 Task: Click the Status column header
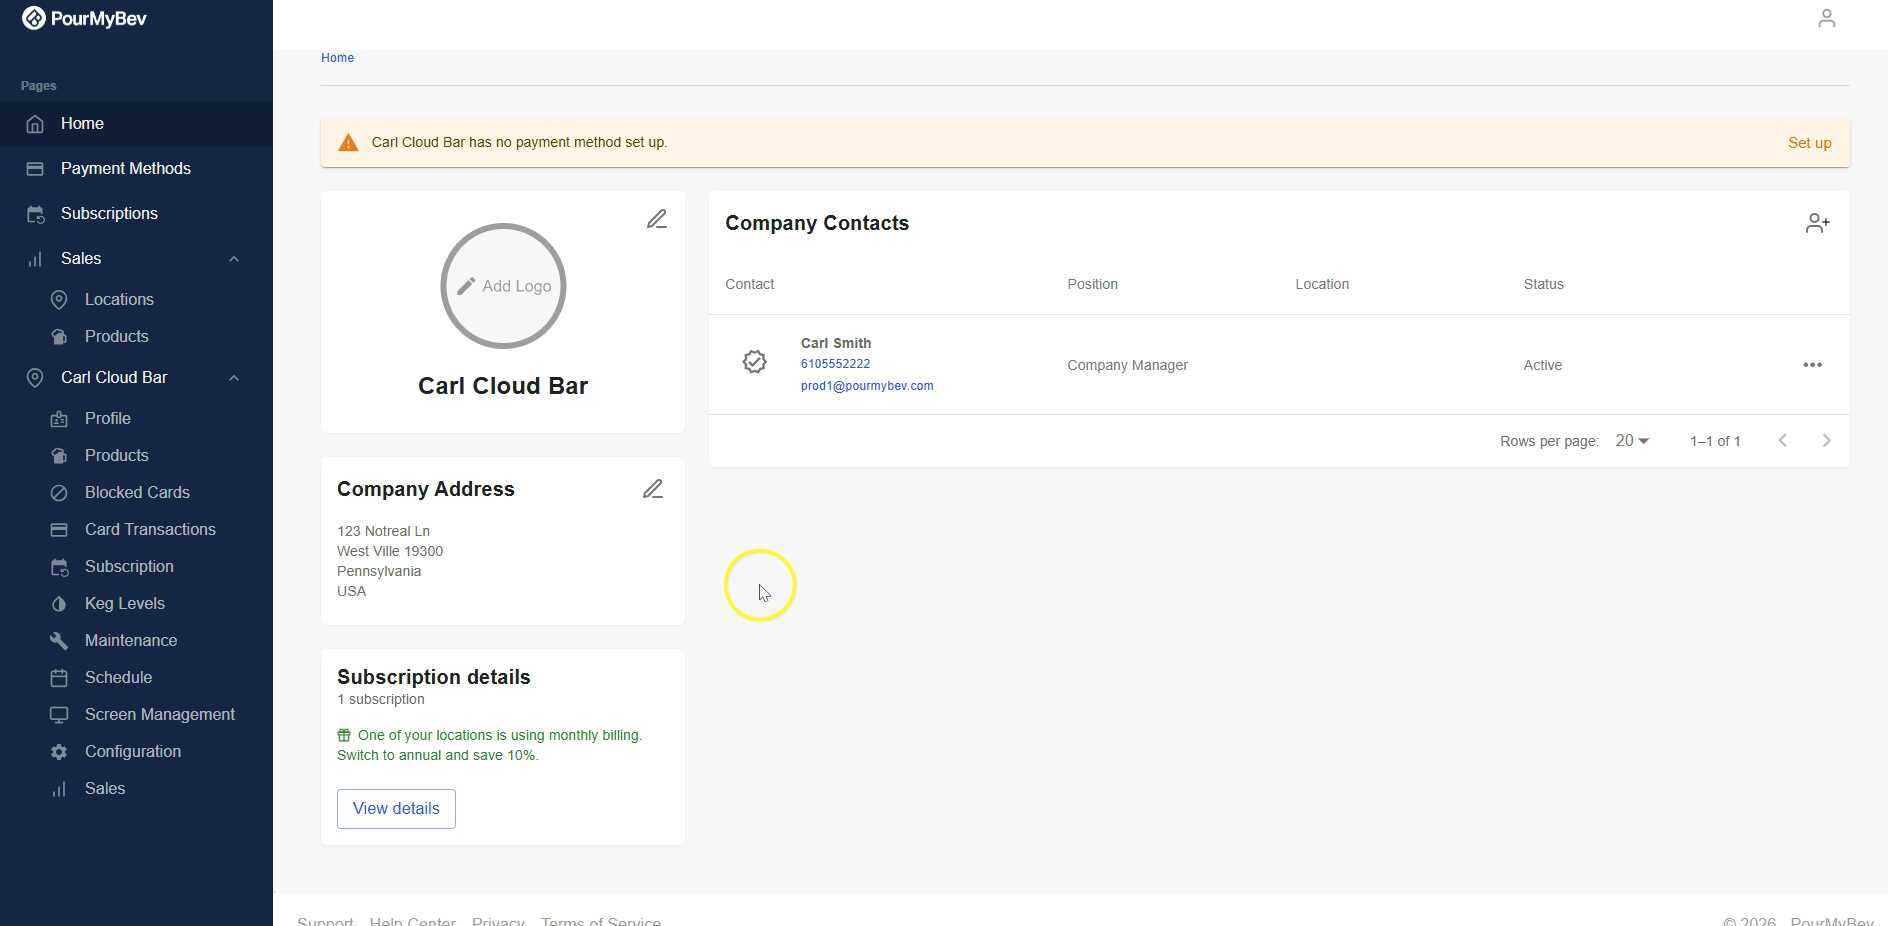(1543, 285)
